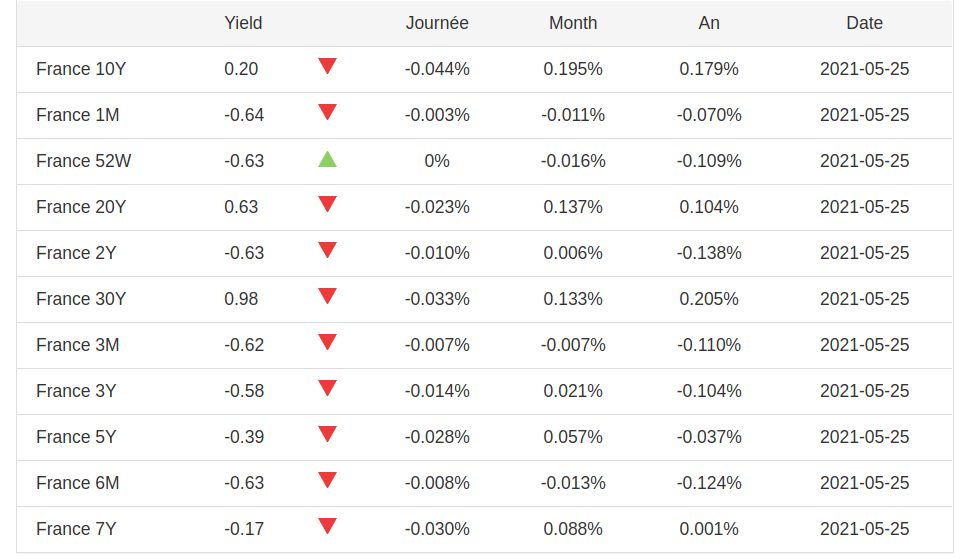976x559 pixels.
Task: Click the France 7Y yearly change 0.001%
Action: [x=709, y=529]
